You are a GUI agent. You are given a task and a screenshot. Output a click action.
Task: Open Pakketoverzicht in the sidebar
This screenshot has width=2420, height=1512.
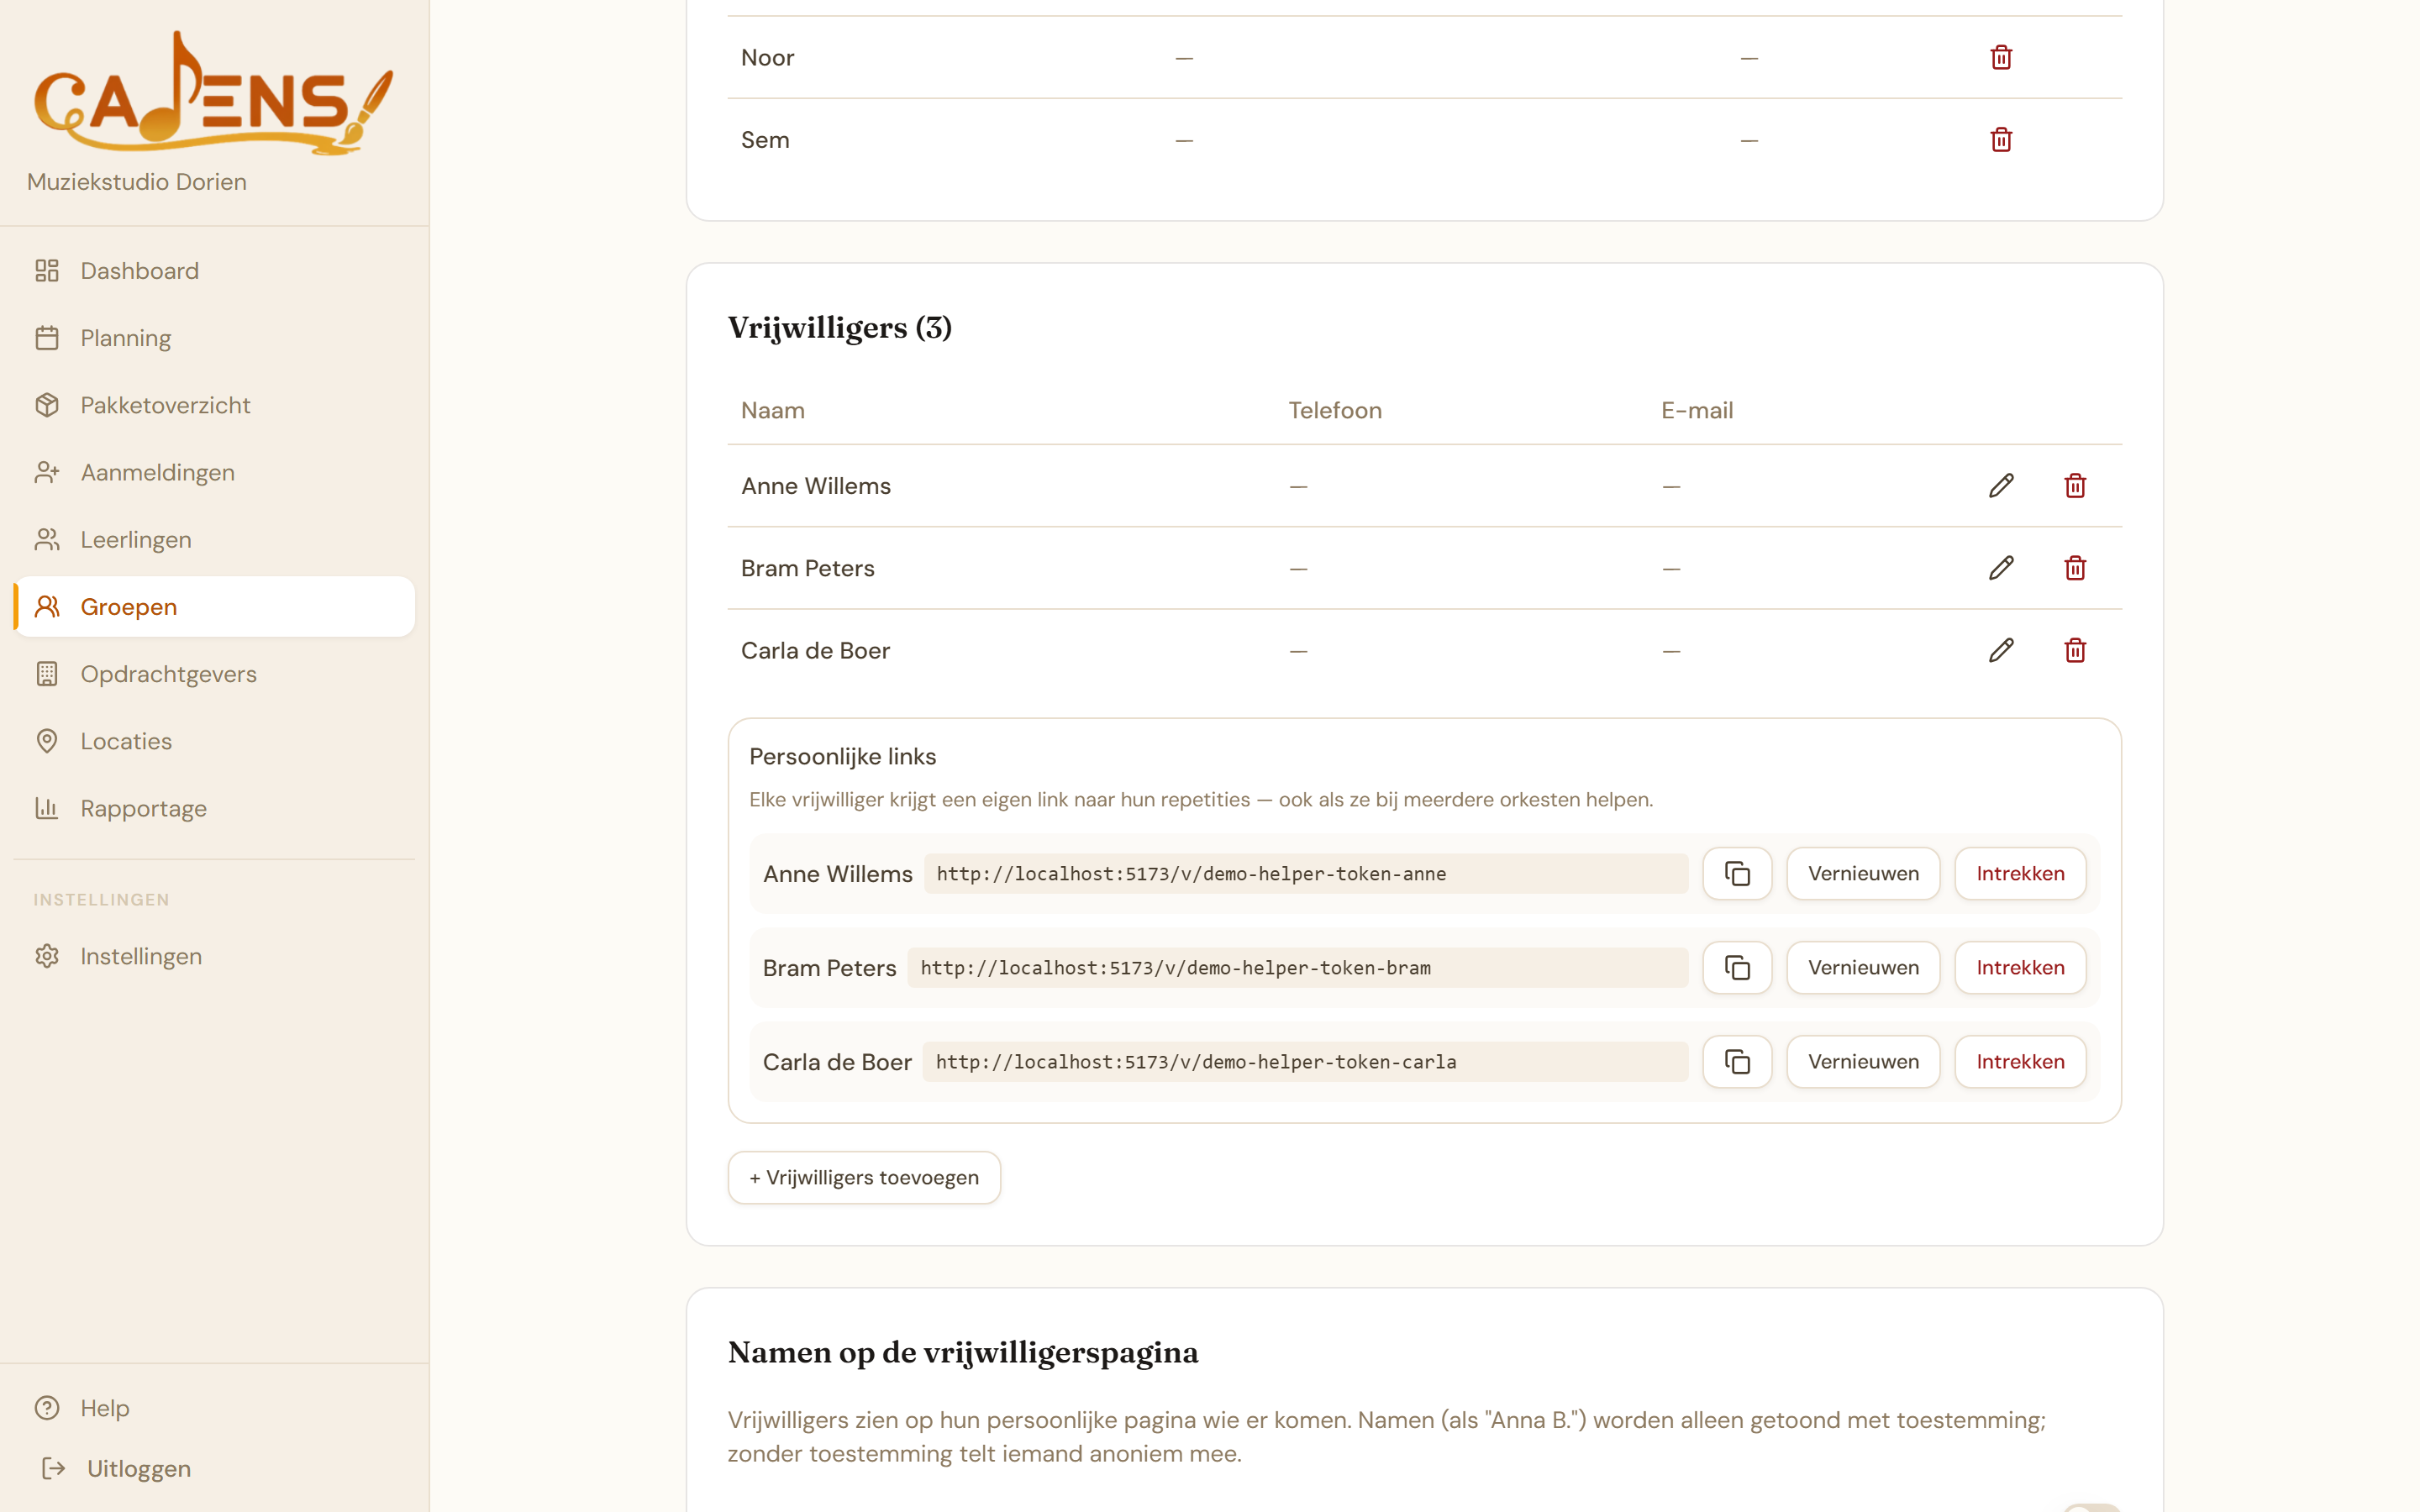pos(215,405)
